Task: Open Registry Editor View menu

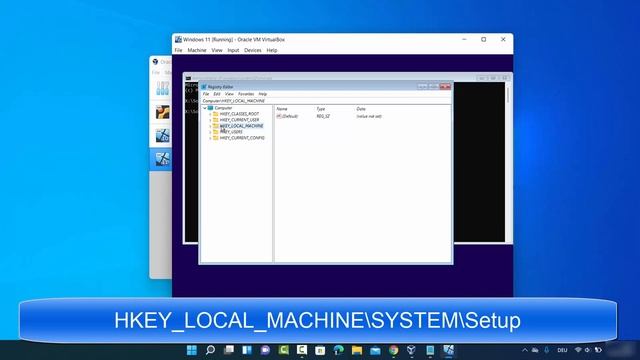Action: tap(229, 94)
